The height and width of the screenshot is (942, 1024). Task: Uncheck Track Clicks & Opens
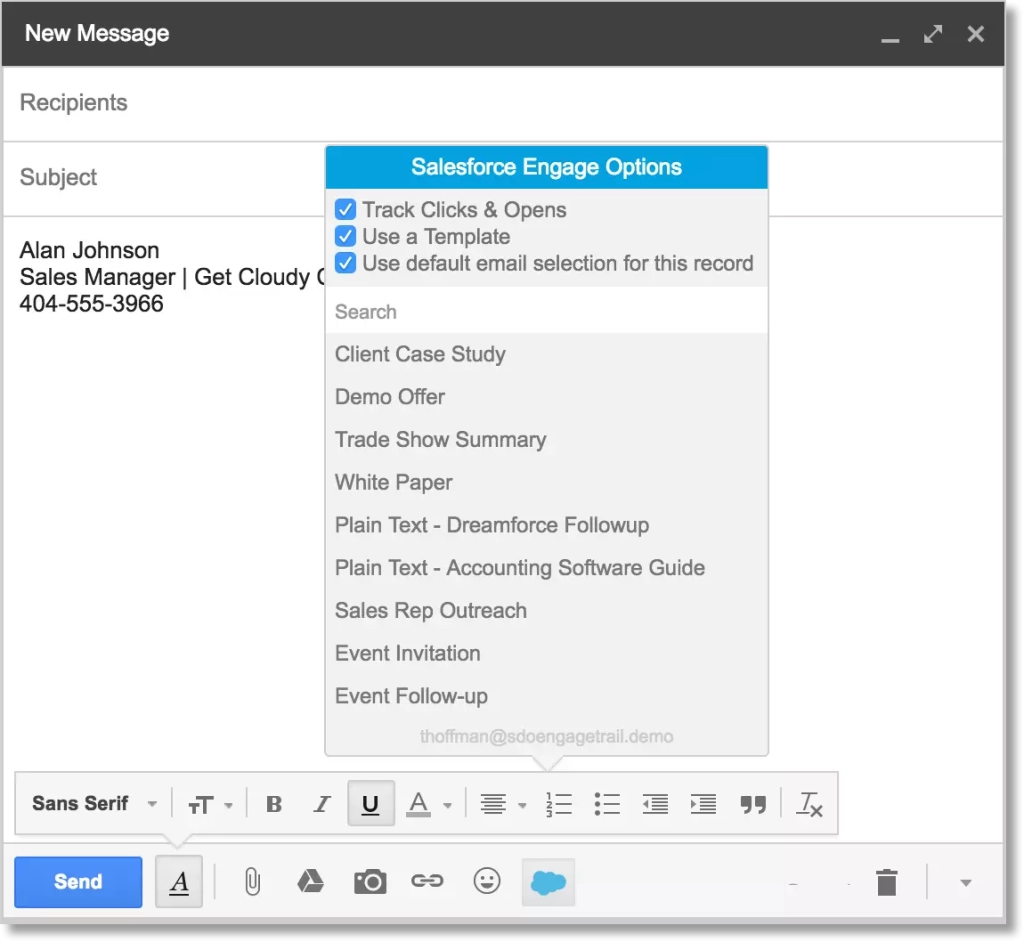(x=345, y=210)
